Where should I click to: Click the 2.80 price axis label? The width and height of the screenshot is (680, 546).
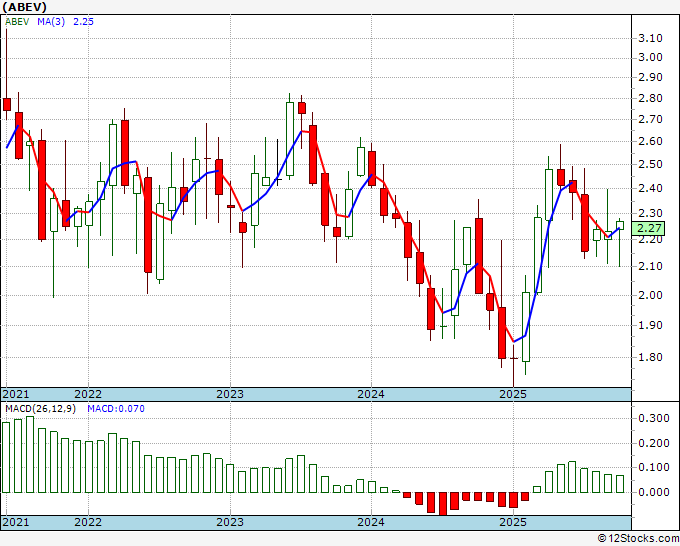tap(650, 98)
